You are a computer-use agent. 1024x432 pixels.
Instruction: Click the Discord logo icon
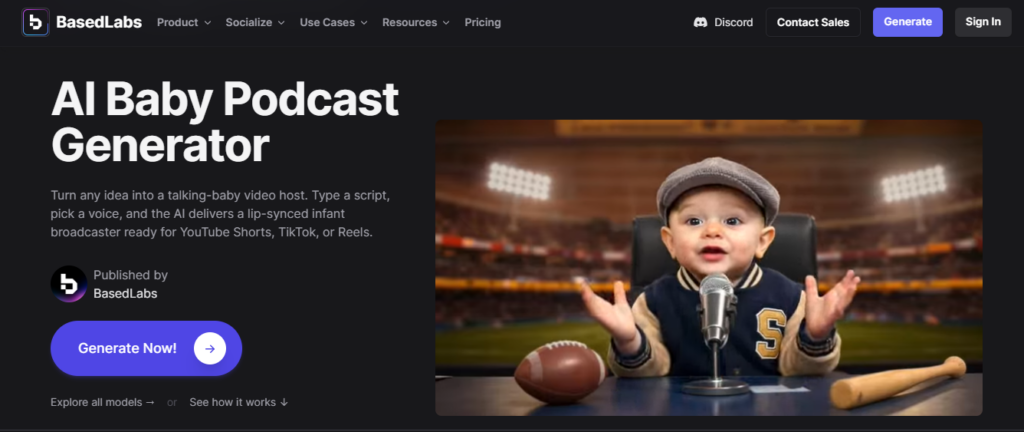[x=701, y=22]
